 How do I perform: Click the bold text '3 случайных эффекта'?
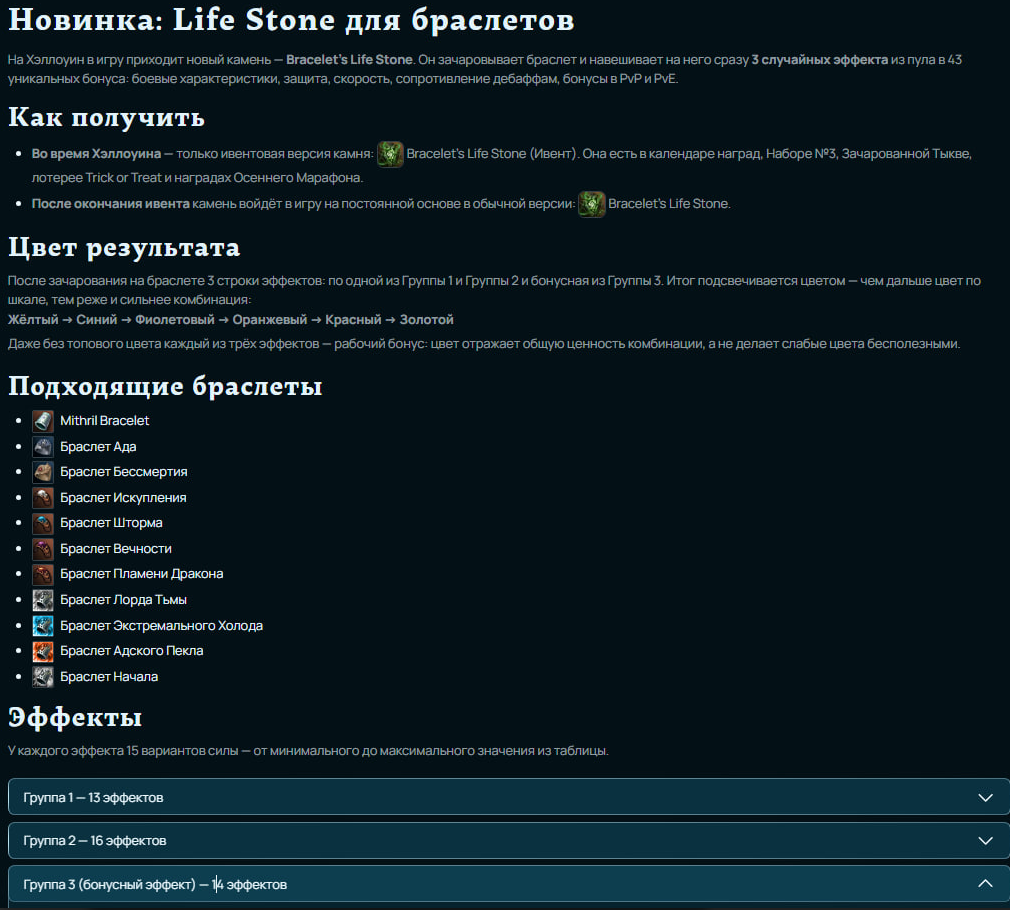820,60
